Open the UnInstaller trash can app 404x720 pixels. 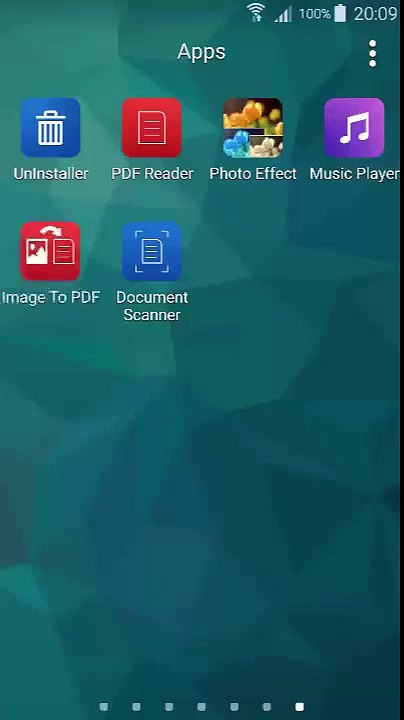(x=50, y=127)
